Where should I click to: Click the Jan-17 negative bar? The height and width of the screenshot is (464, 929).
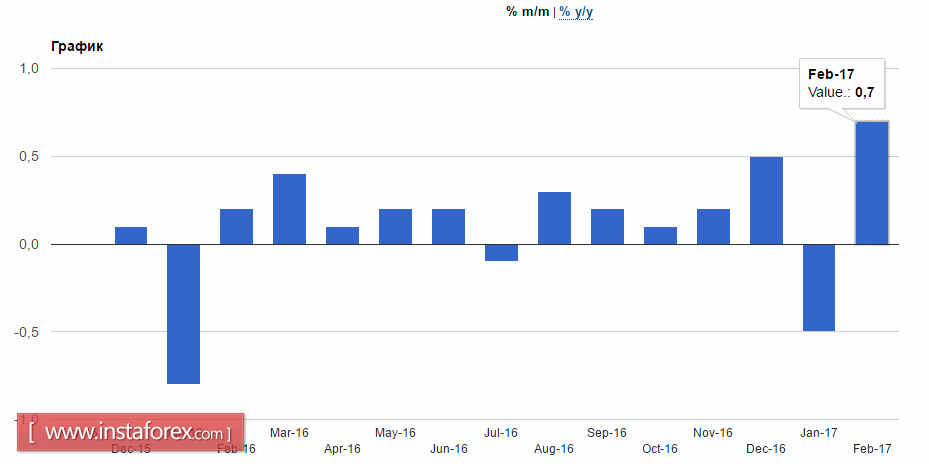pyautogui.click(x=819, y=288)
